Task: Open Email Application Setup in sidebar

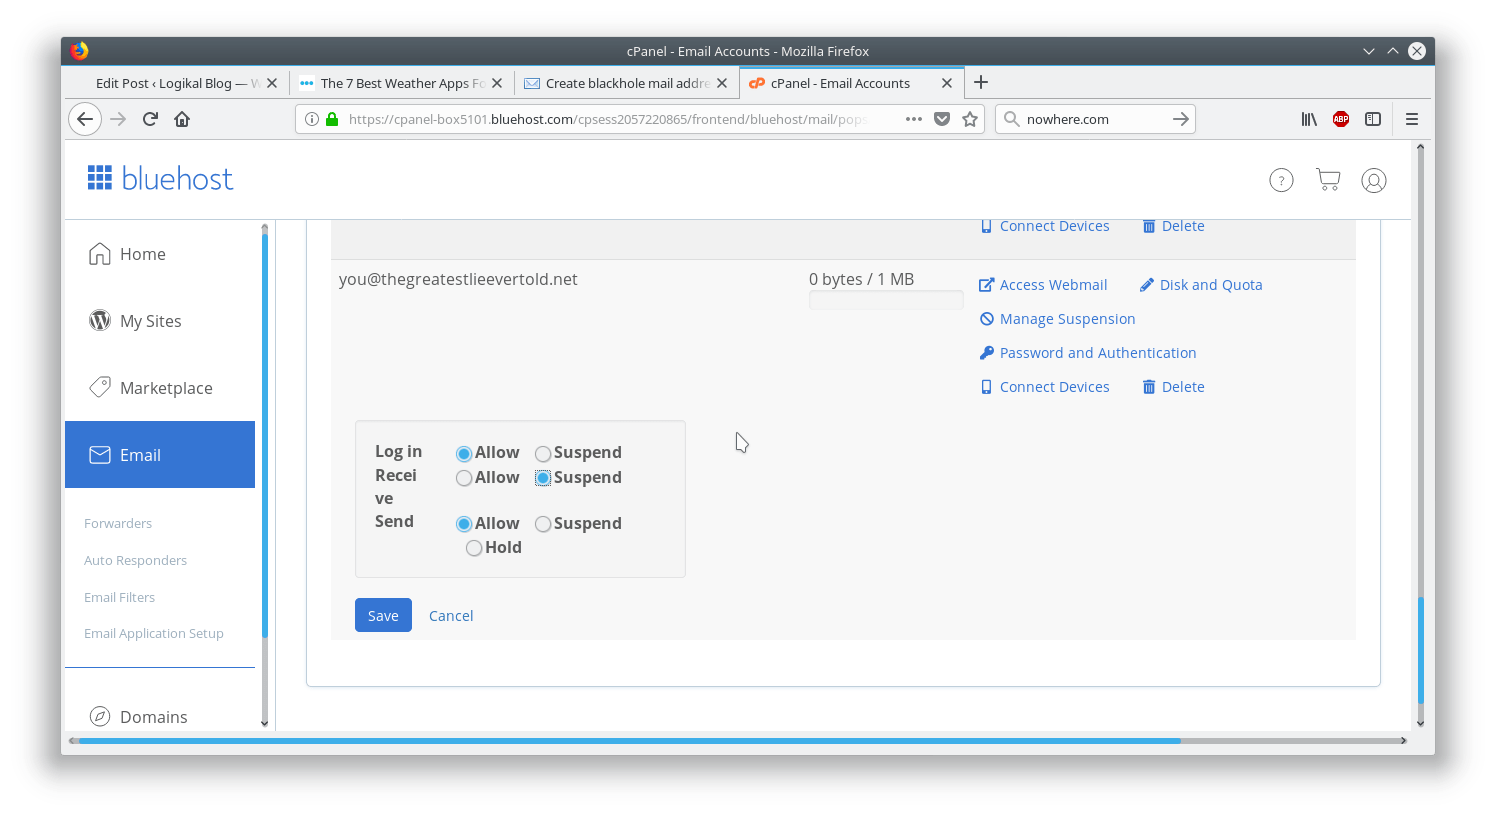Action: point(154,633)
